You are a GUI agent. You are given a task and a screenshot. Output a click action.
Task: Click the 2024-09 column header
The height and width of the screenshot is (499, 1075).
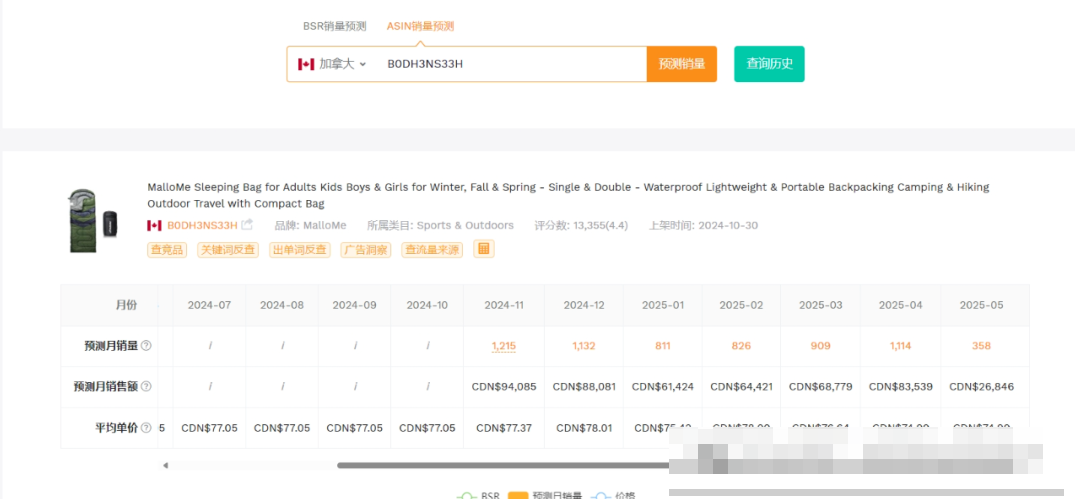(x=354, y=305)
